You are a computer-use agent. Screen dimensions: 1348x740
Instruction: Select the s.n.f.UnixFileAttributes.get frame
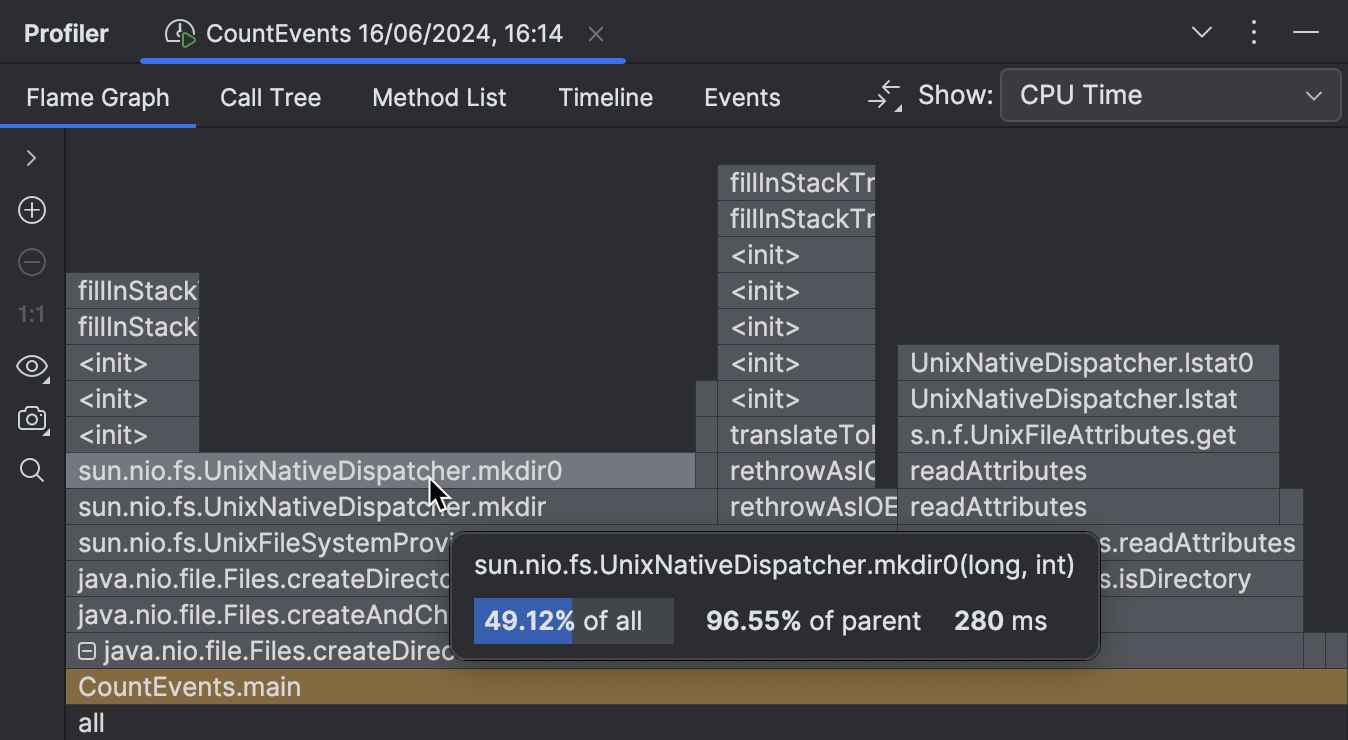(1088, 435)
